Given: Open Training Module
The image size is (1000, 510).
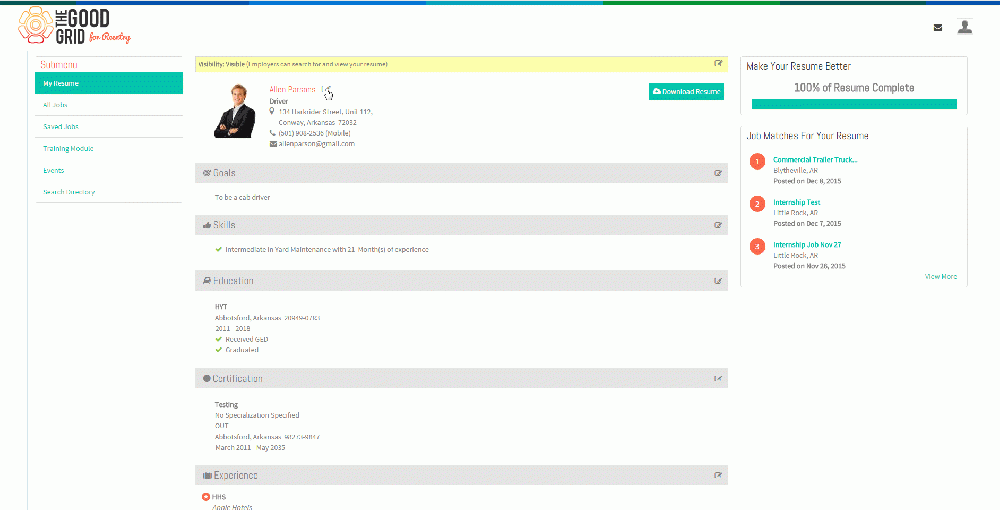Looking at the screenshot, I should [68, 149].
